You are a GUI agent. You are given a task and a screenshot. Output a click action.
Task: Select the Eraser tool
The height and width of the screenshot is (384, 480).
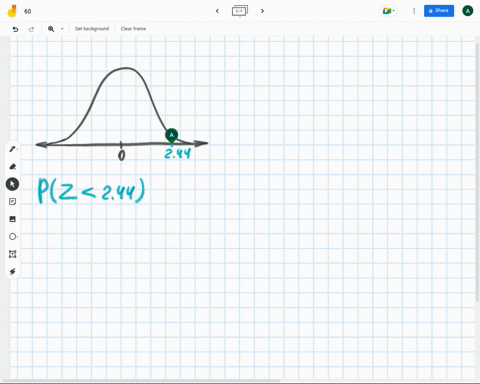[12, 166]
